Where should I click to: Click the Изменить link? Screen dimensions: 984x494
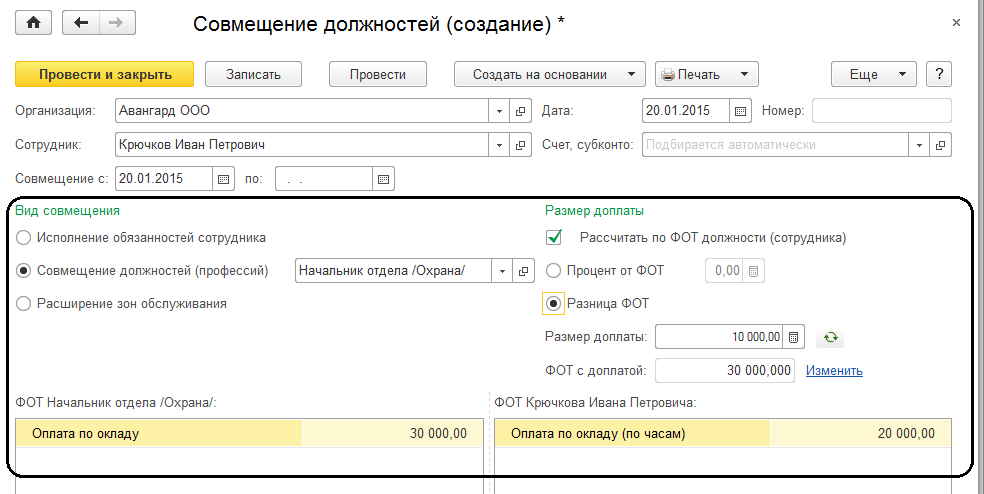(x=834, y=370)
